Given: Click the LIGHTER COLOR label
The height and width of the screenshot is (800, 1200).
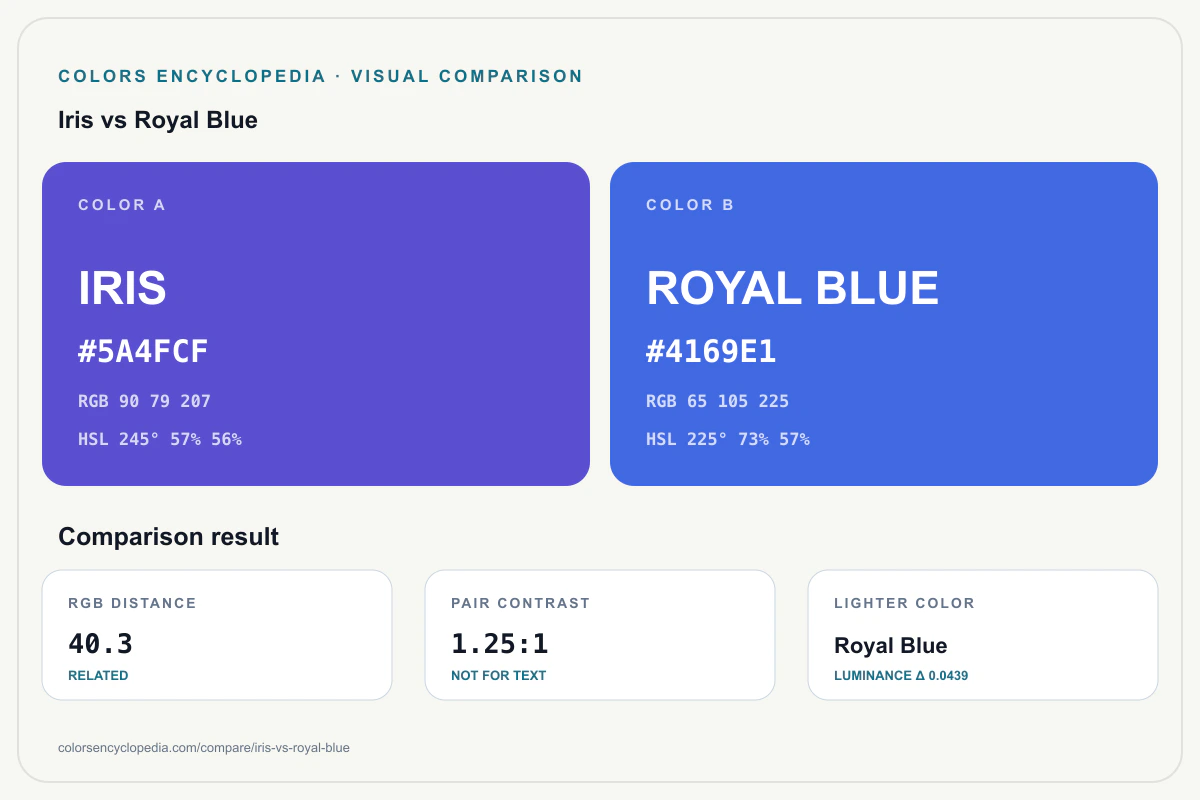Looking at the screenshot, I should [904, 603].
